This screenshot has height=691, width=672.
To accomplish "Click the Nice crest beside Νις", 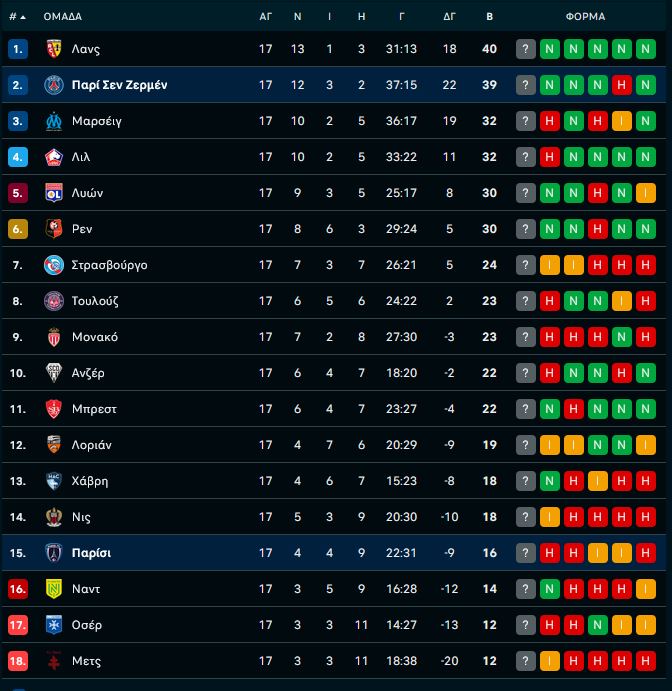I will pos(54,517).
